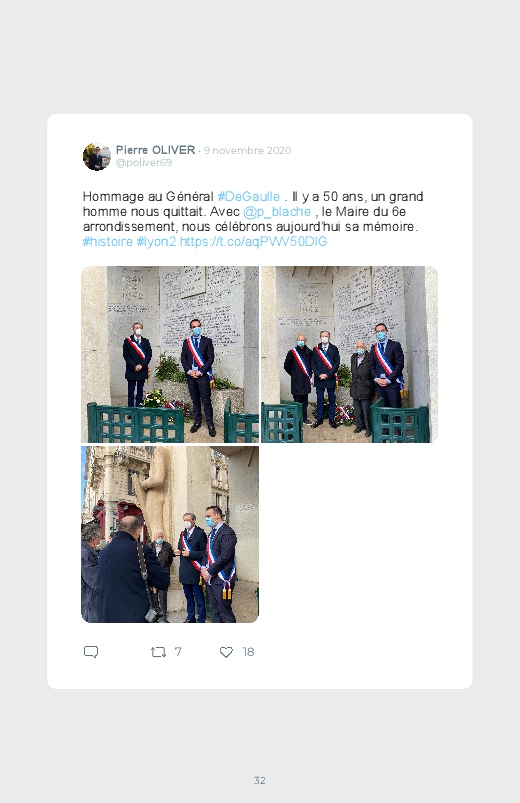This screenshot has height=803, width=520.
Task: Click the heart like icon
Action: point(226,652)
